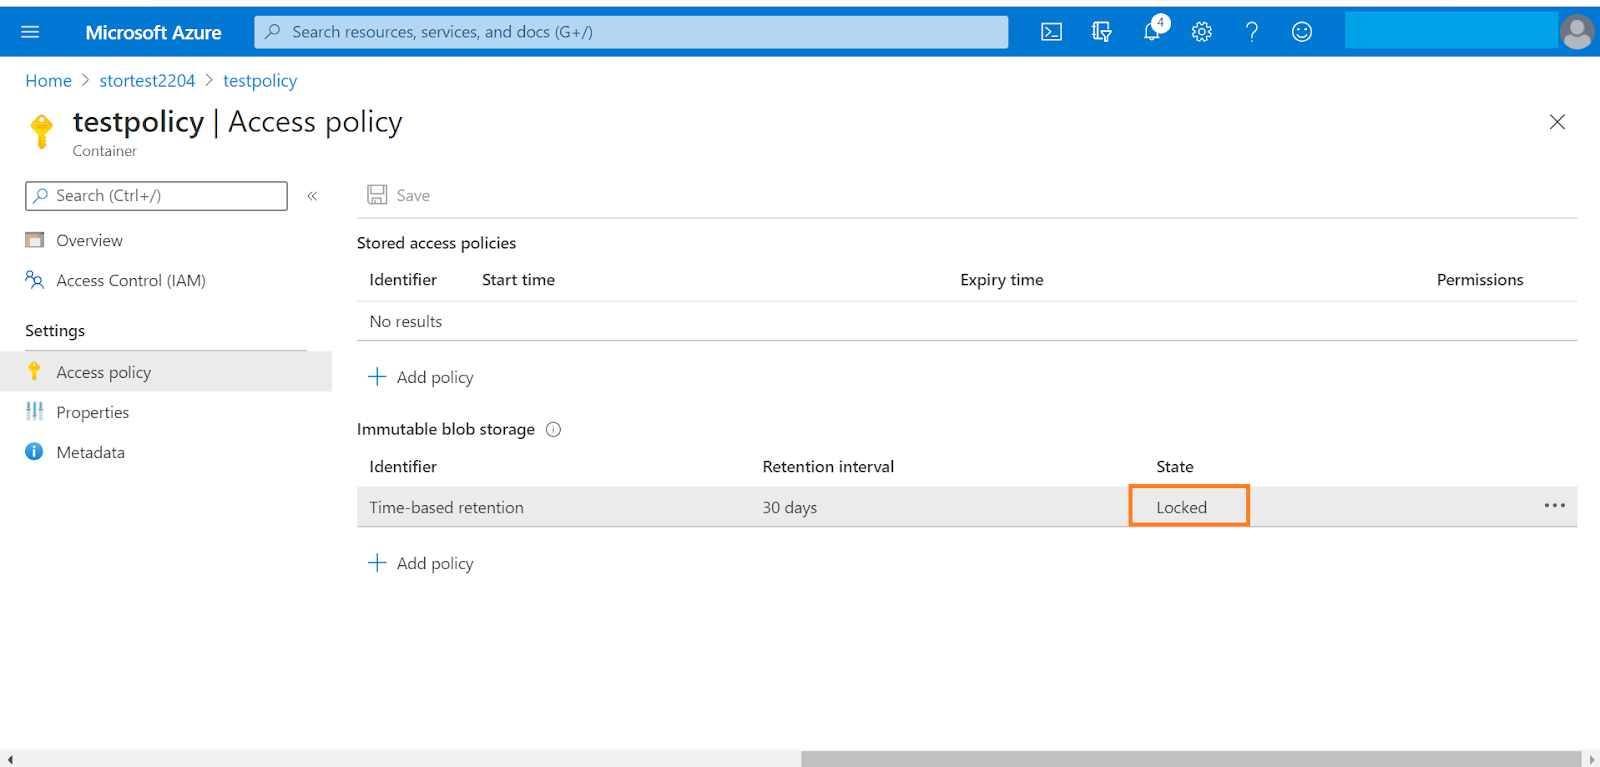The width and height of the screenshot is (1600, 767).
Task: Click the left scrollbar arrow
Action: pos(9,759)
